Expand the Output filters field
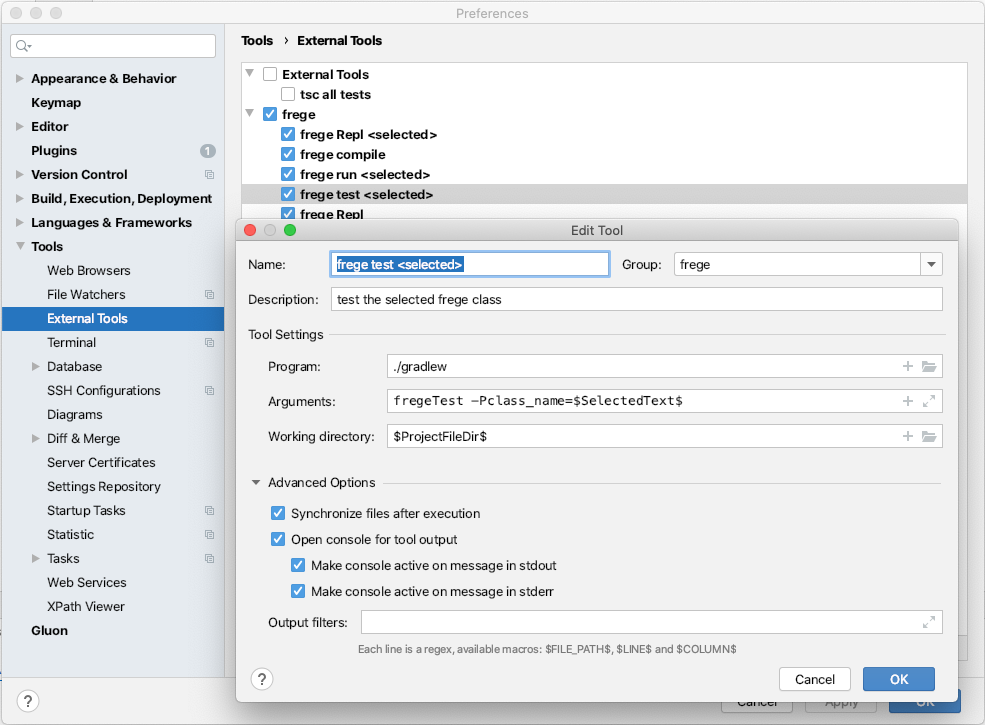The image size is (985, 725). [928, 622]
